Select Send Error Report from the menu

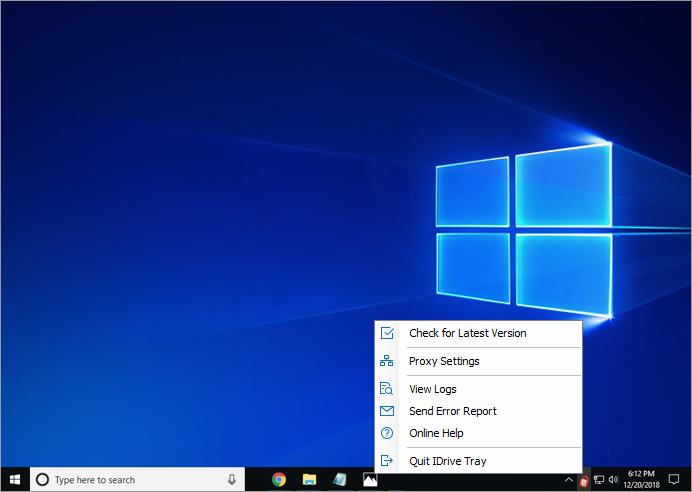[452, 411]
